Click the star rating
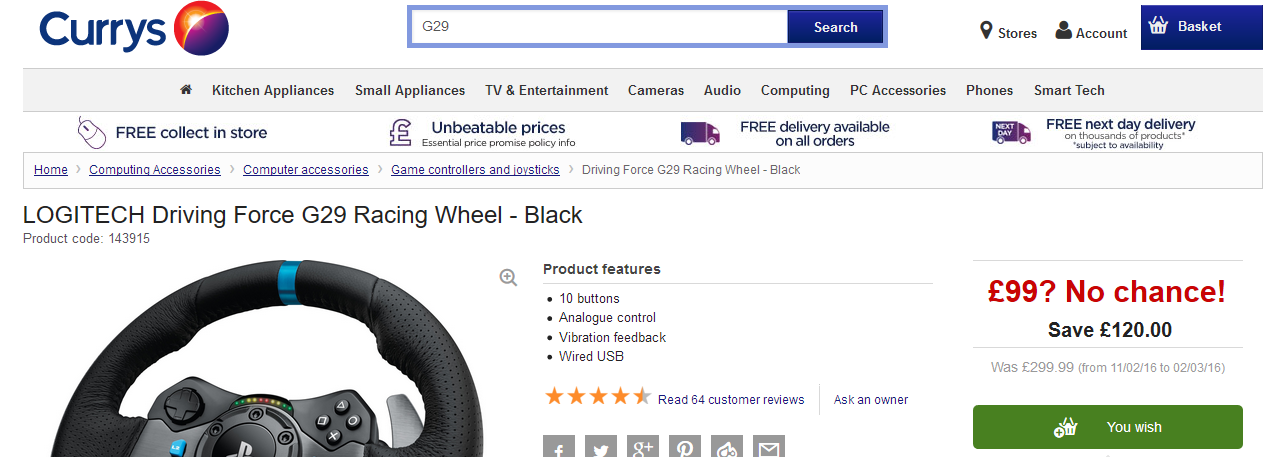Viewport: 1269px width, 457px height. 598,397
